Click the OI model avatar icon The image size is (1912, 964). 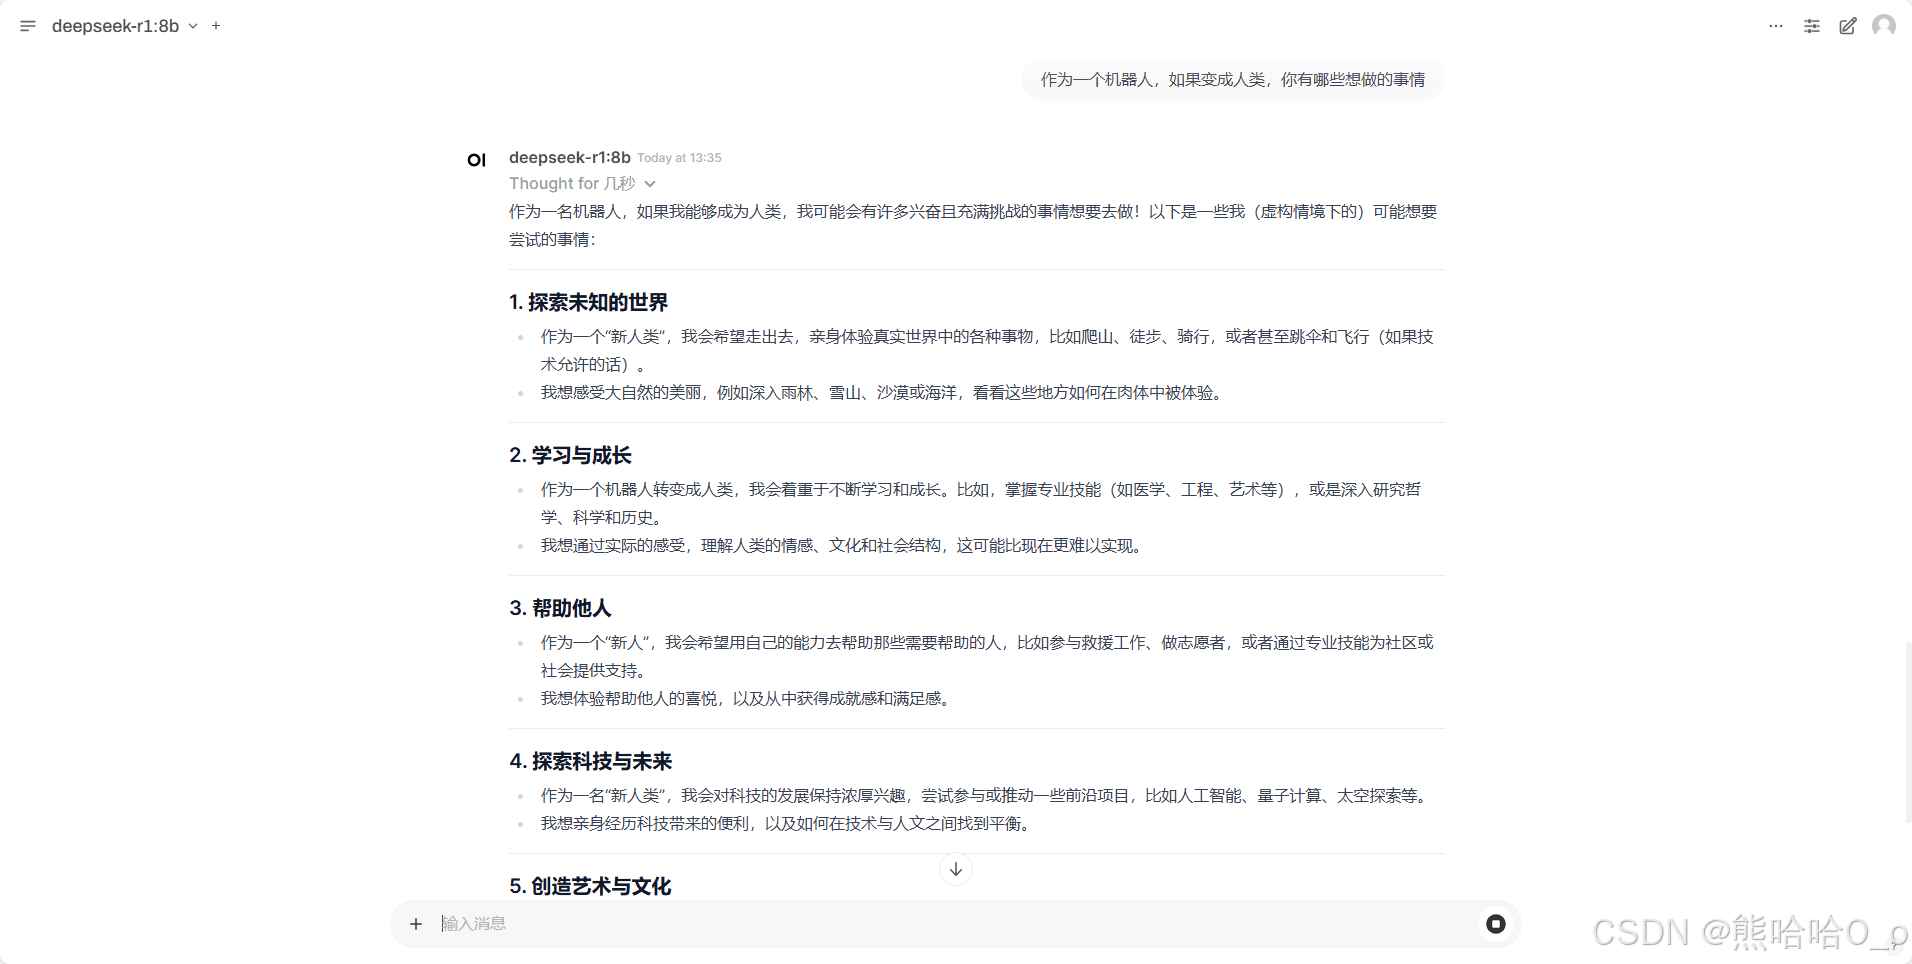coord(477,160)
